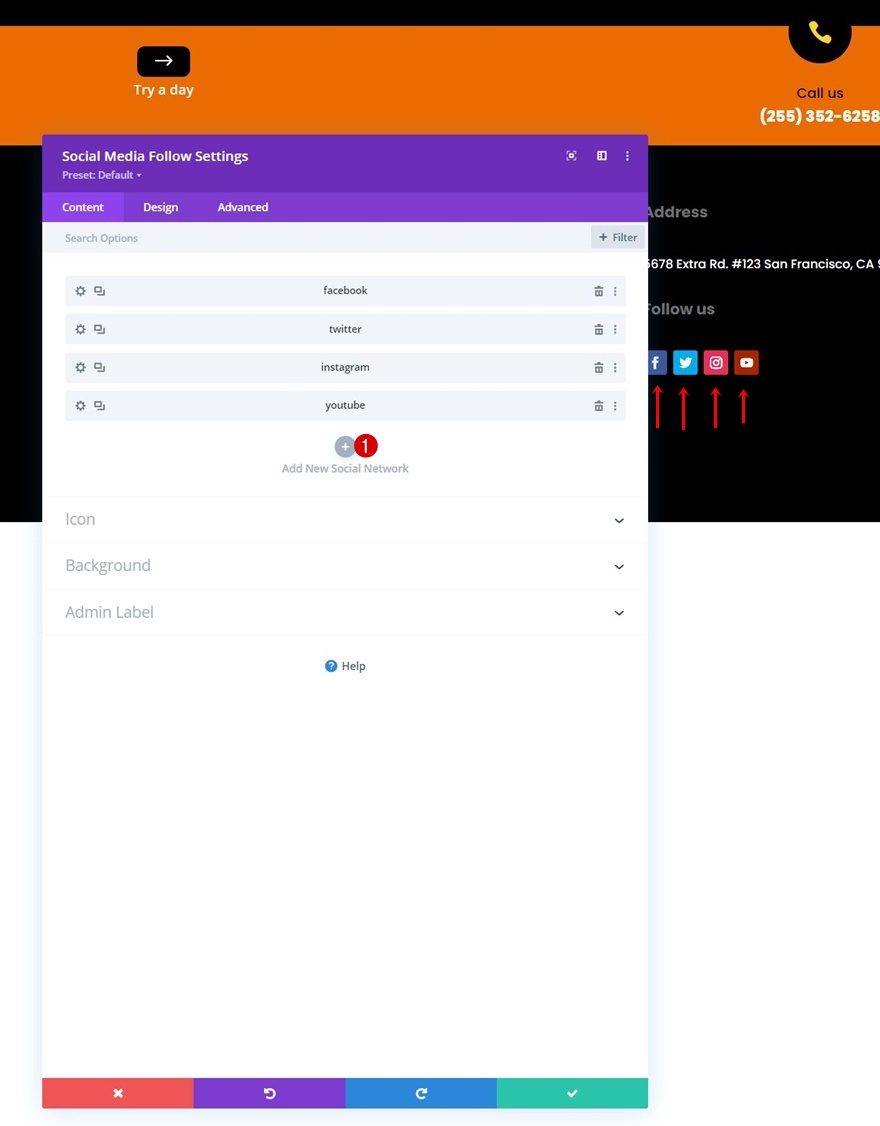Expand the Background section
Image resolution: width=880 pixels, height=1126 pixels.
point(345,566)
